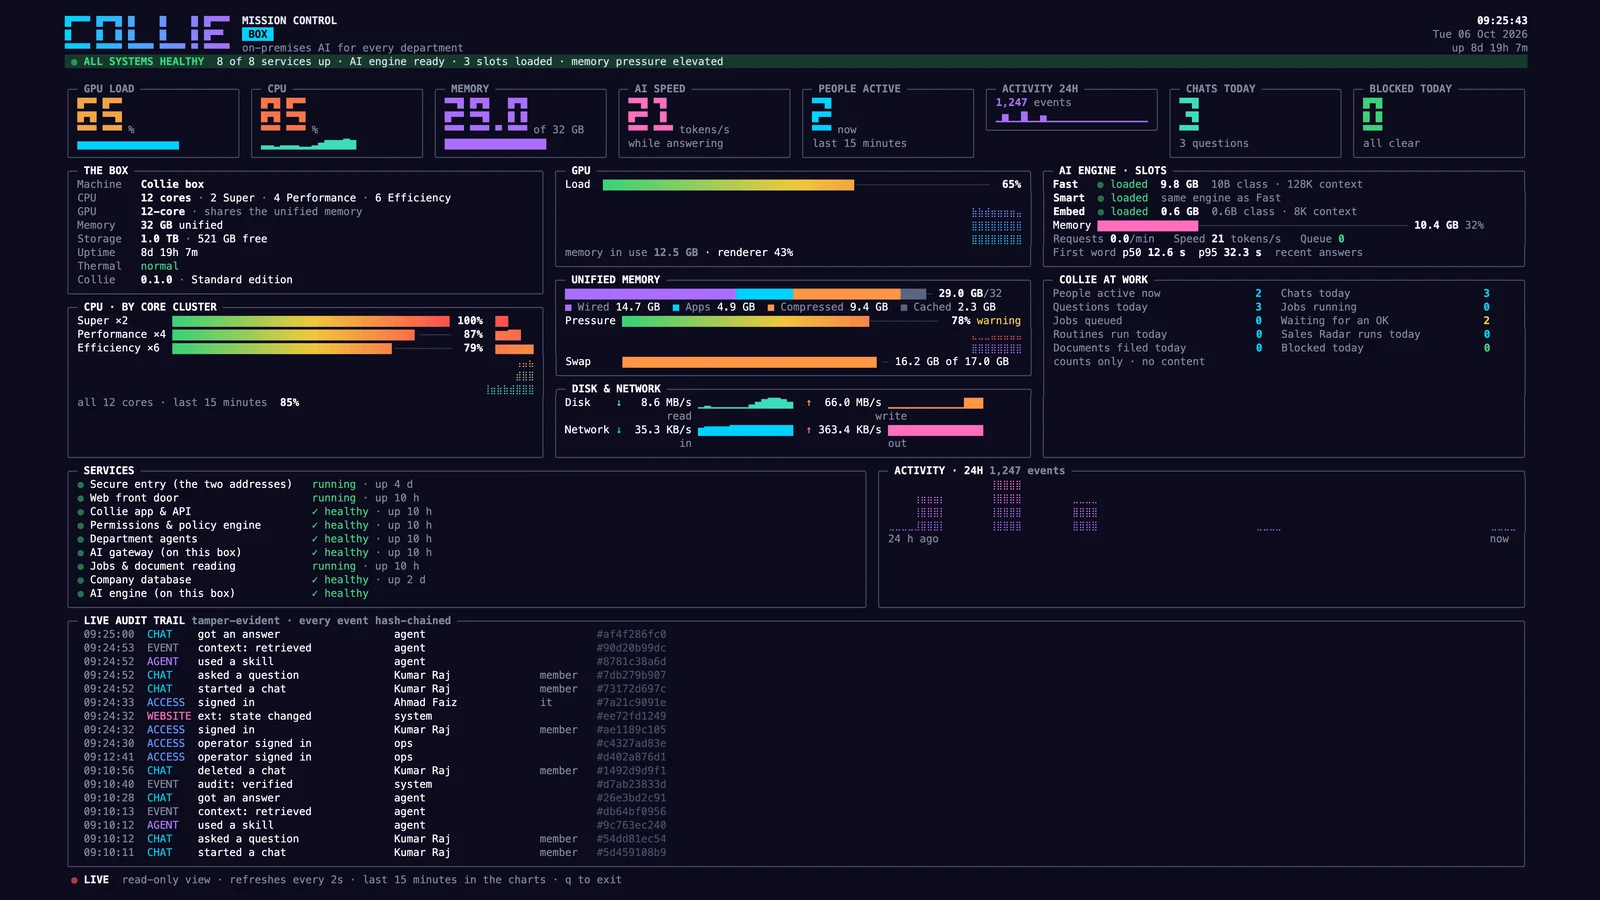Click the hash #af4f286fc0 in the audit trail

[x=631, y=635]
